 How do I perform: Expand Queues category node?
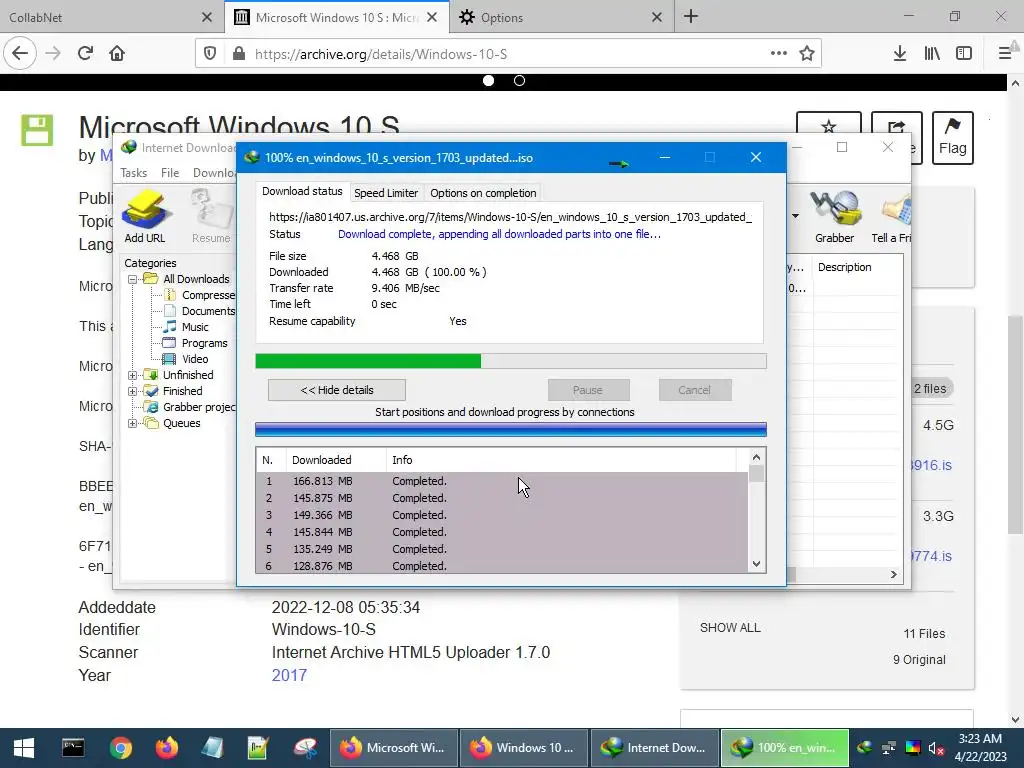tap(133, 423)
